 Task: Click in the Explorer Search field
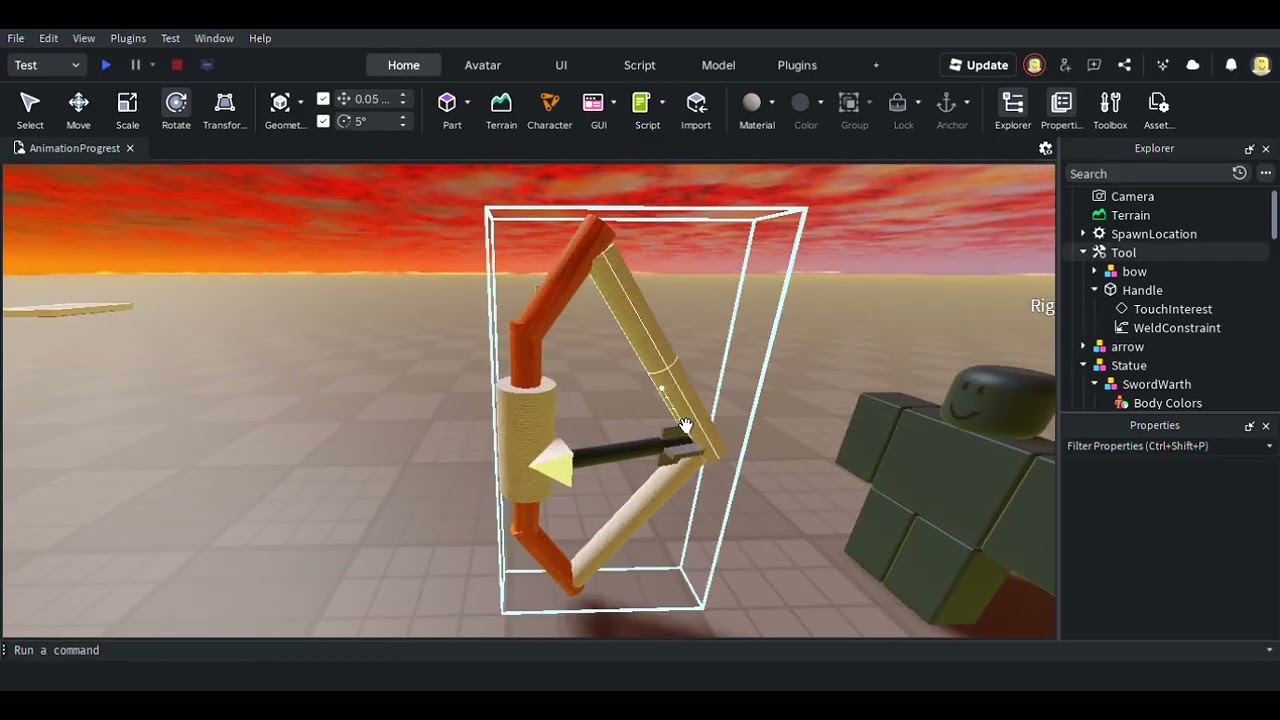click(x=1148, y=174)
